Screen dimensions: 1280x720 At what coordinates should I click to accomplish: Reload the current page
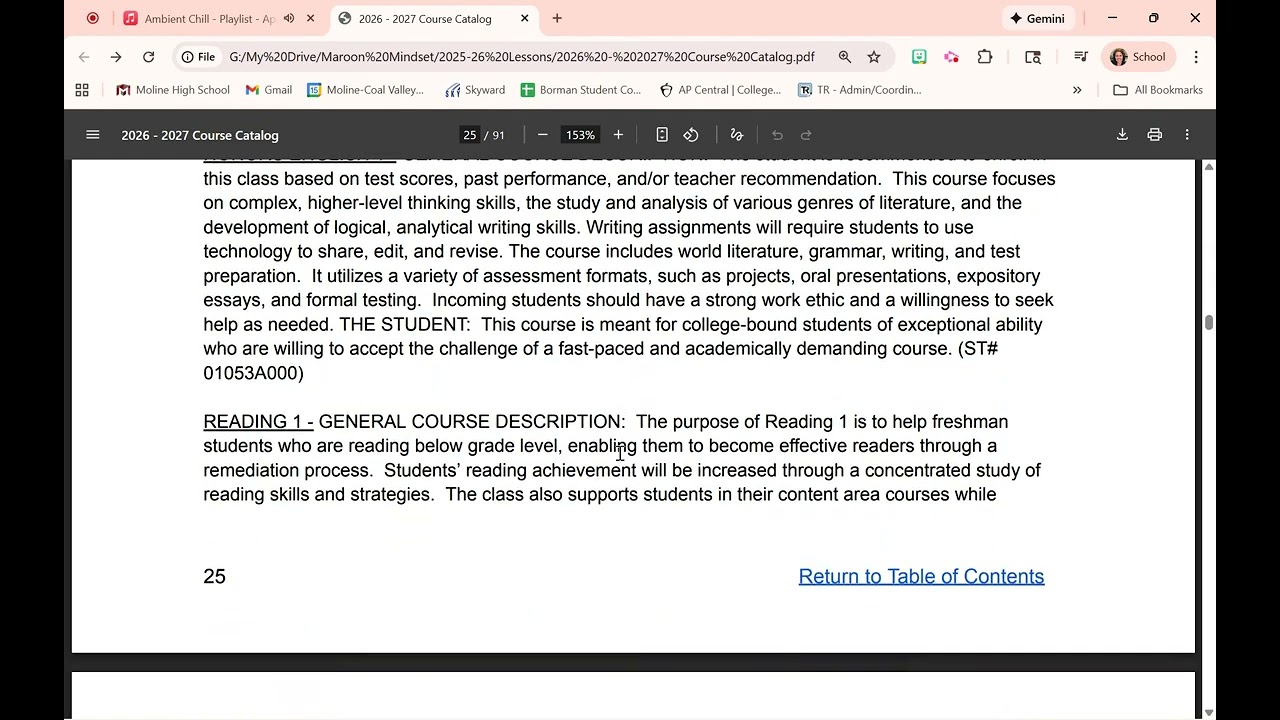[148, 57]
